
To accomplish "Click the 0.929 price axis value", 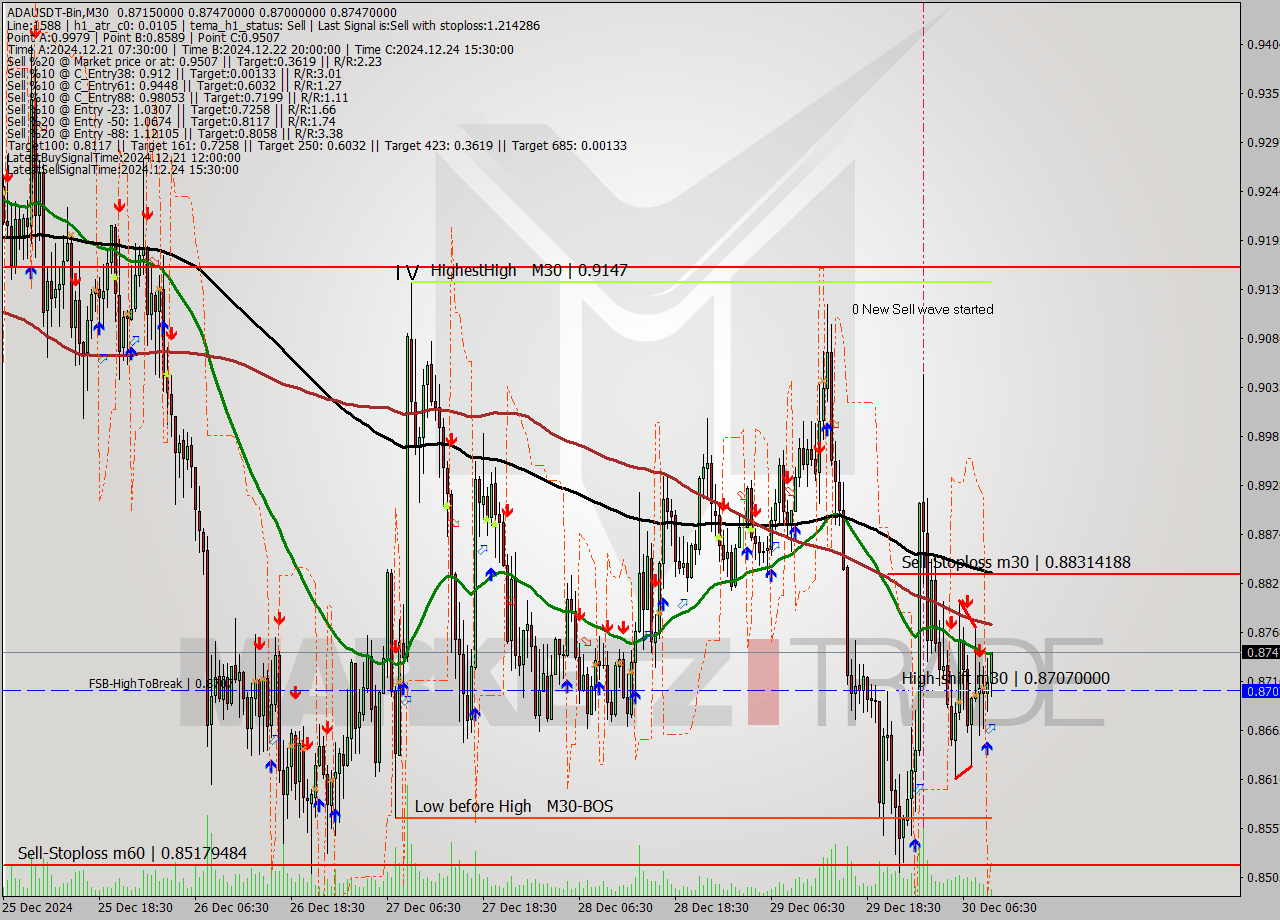I will point(1262,142).
